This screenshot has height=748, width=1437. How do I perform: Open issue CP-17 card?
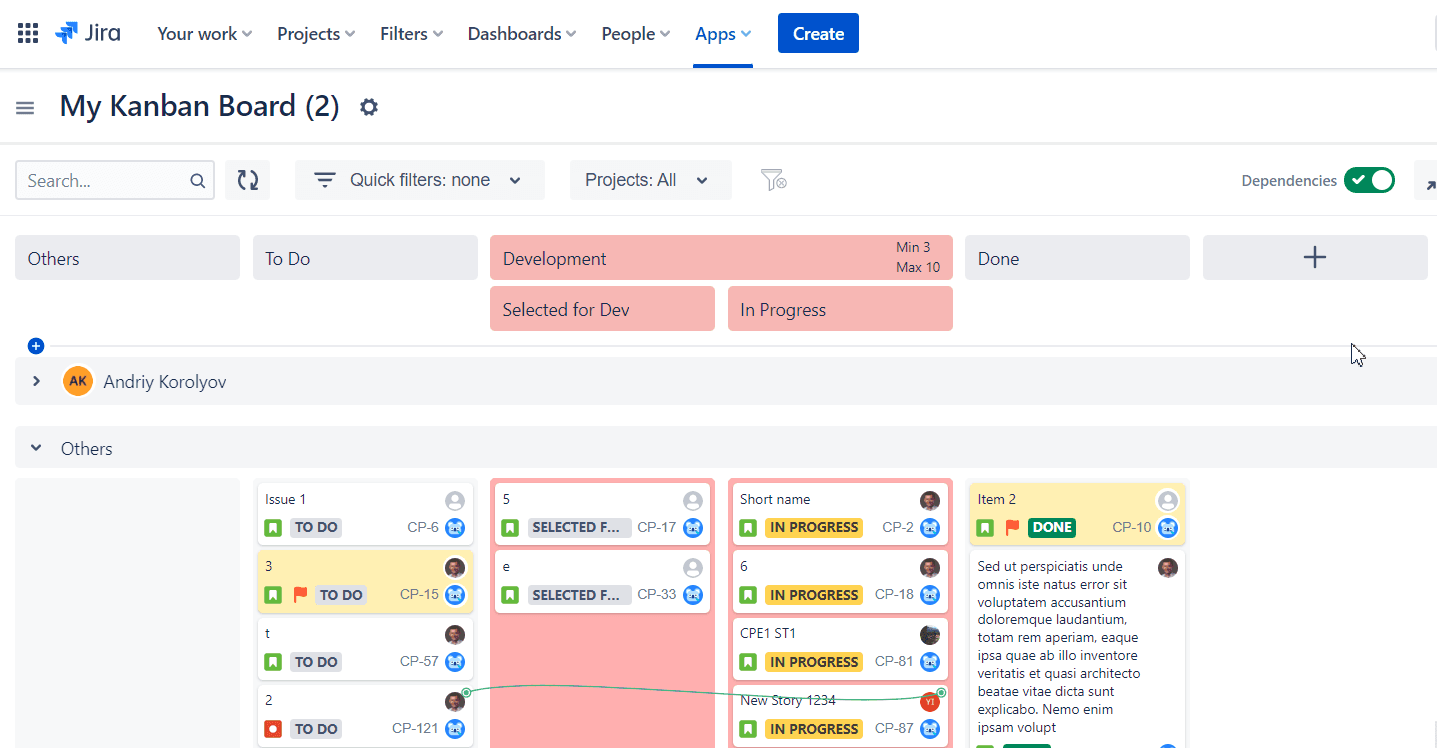coord(602,513)
